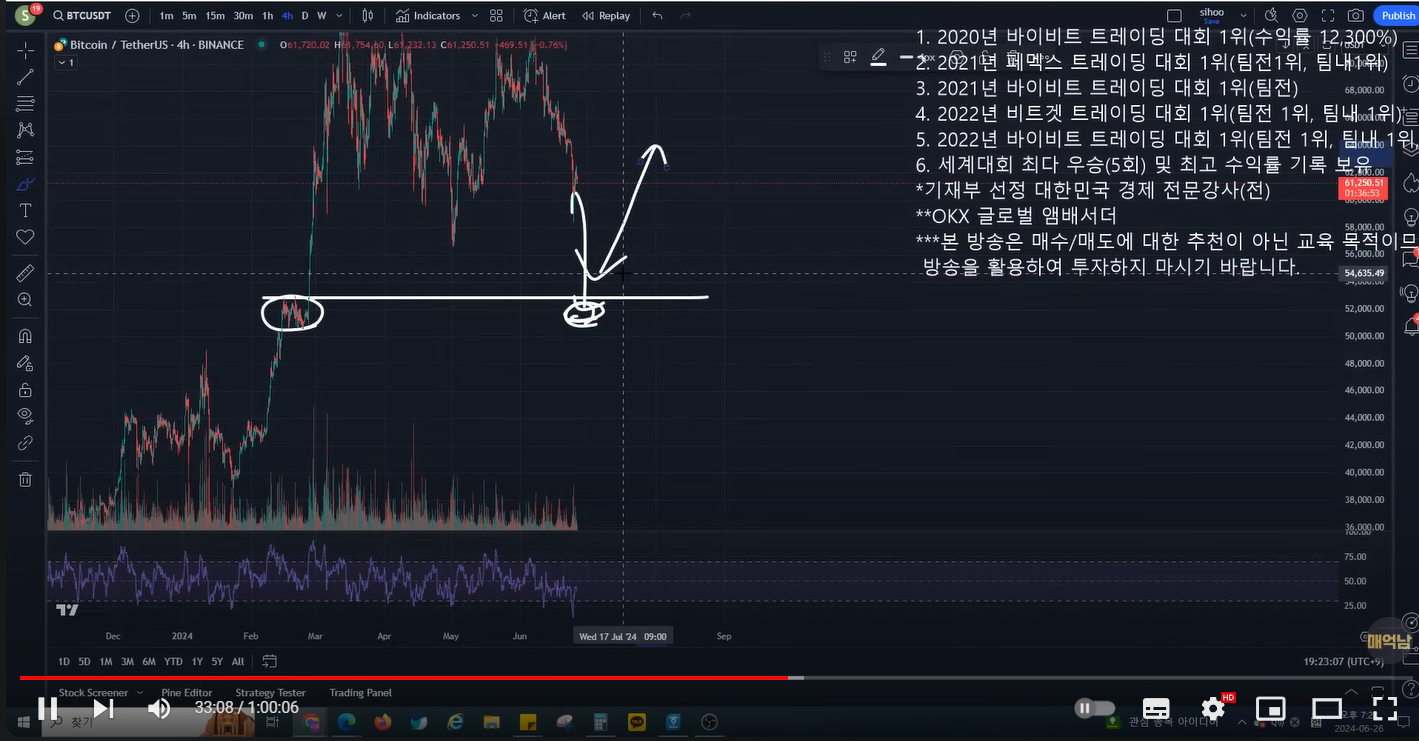Expand the Stock Screener dropdown arrow
Image resolution: width=1419 pixels, height=741 pixels.
click(x=139, y=692)
